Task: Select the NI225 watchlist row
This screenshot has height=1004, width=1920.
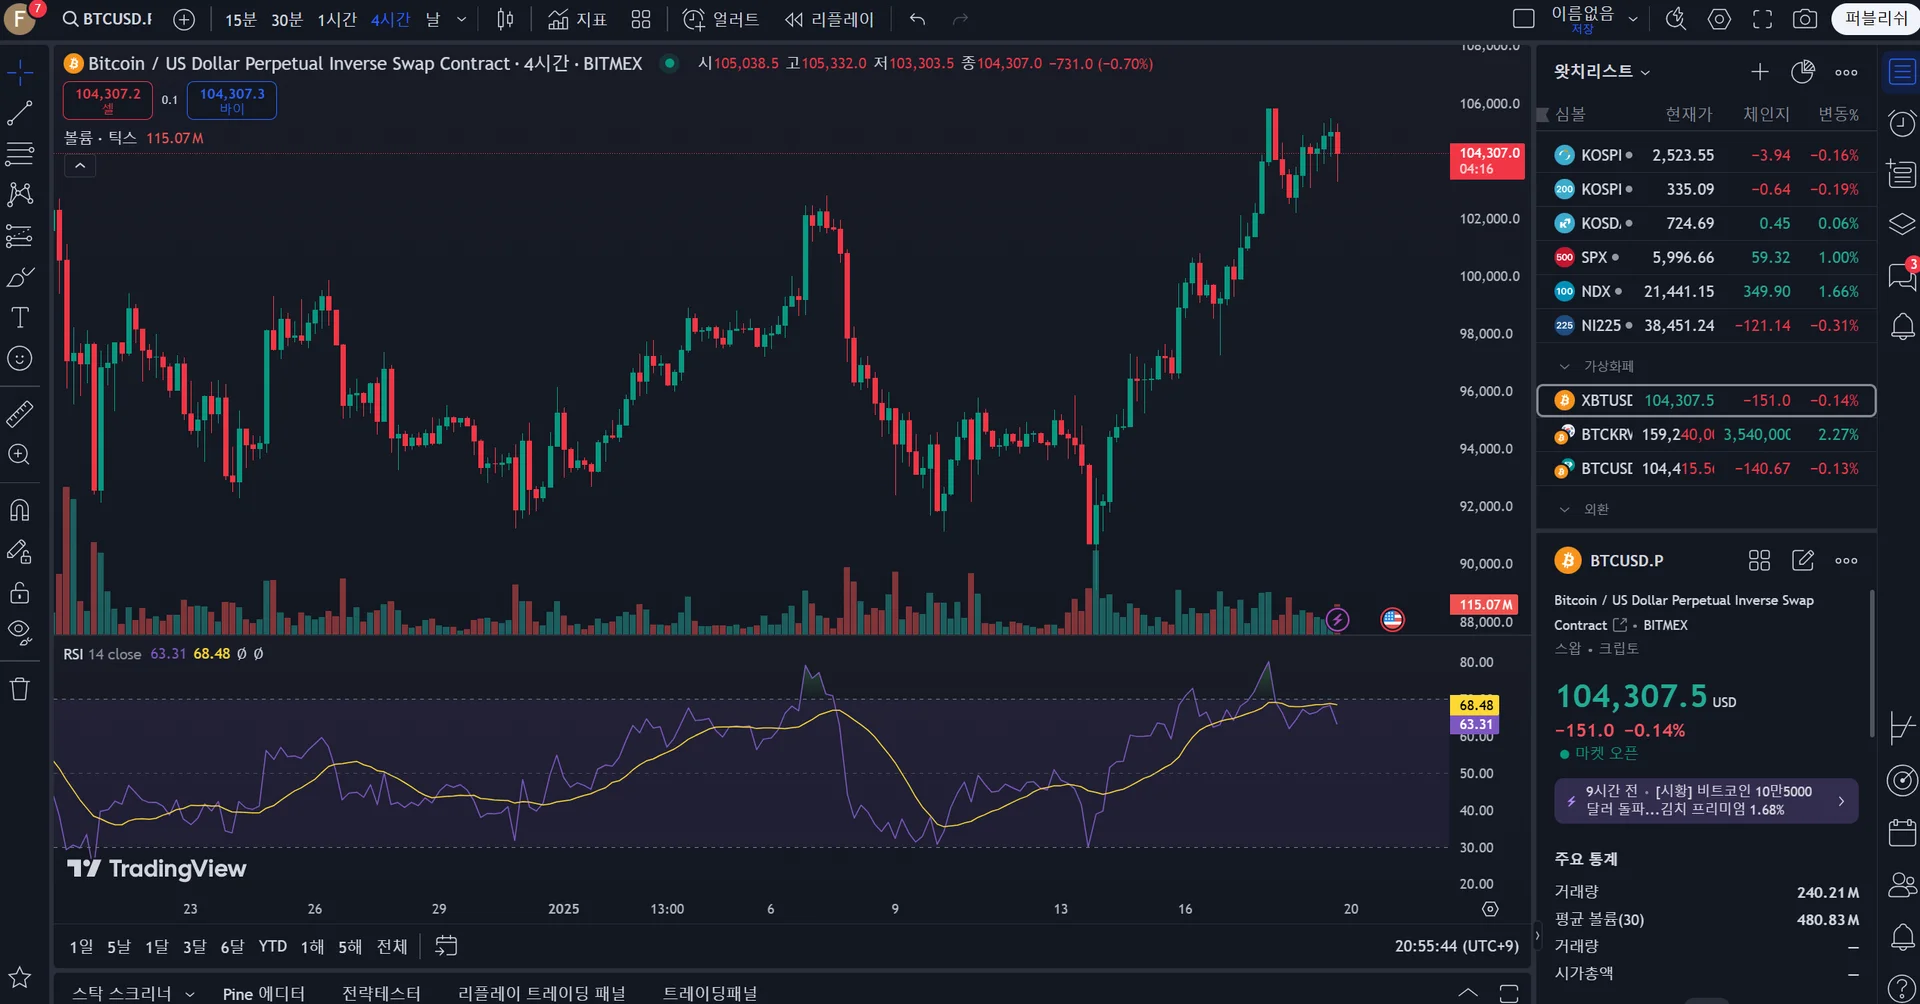Action: tap(1706, 326)
